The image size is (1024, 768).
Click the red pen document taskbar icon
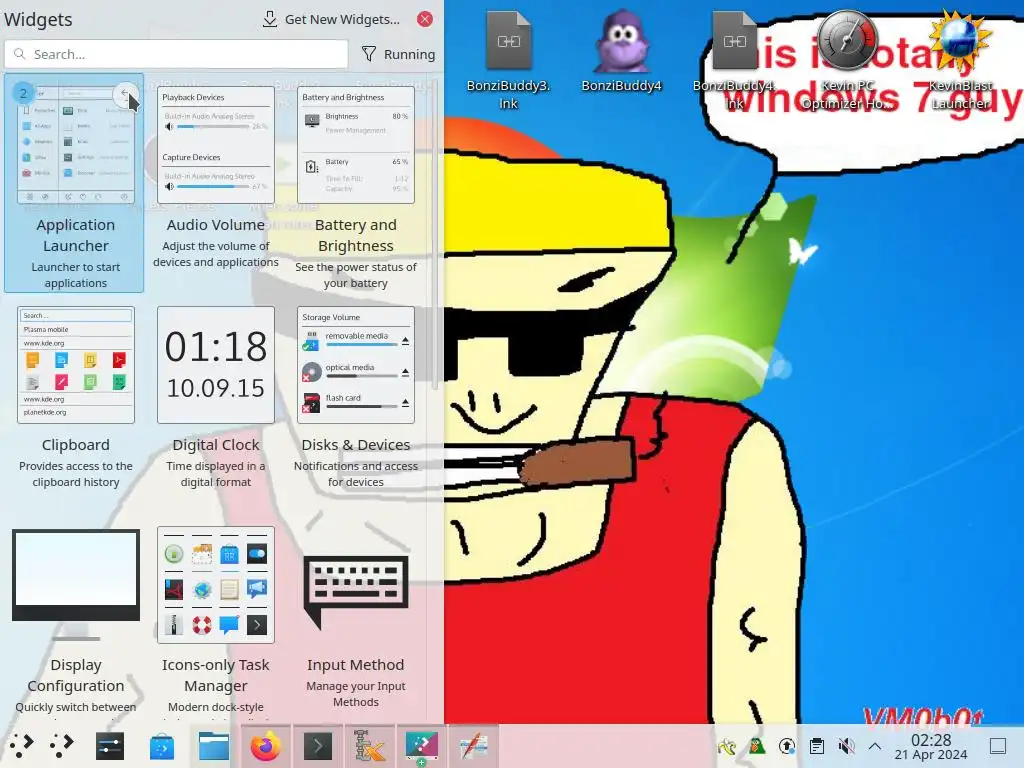pos(473,746)
